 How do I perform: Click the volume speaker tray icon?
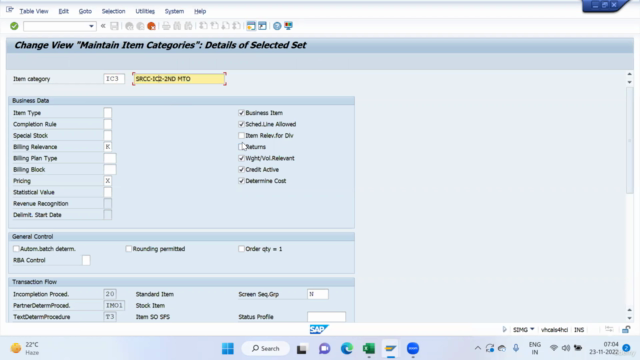566,348
